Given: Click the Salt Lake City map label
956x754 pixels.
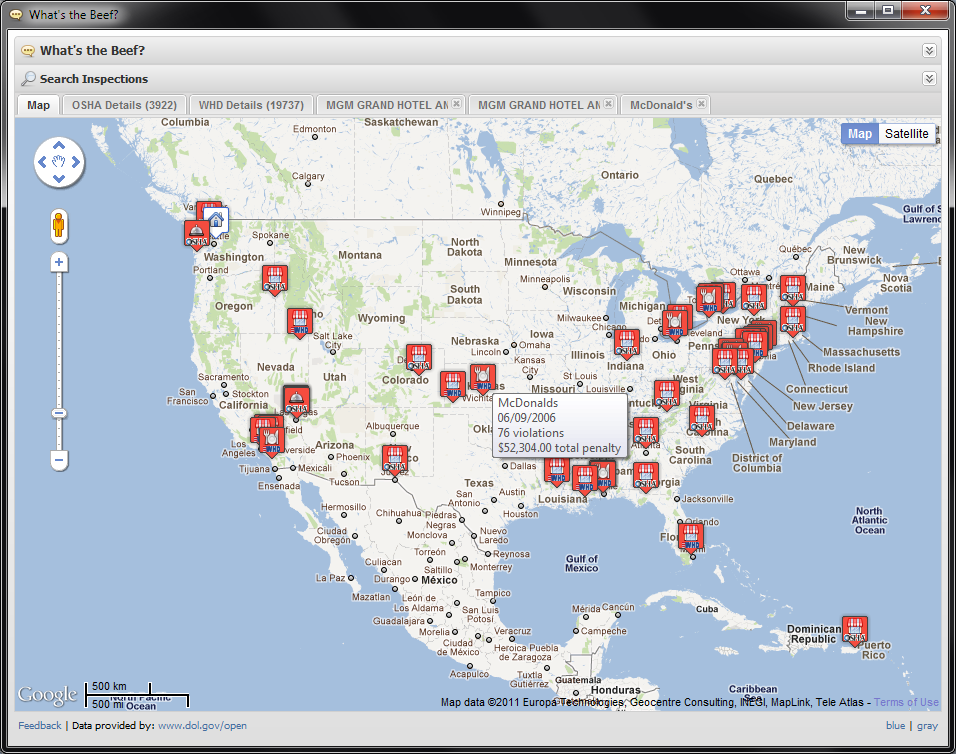Looking at the screenshot, I should pos(333,340).
